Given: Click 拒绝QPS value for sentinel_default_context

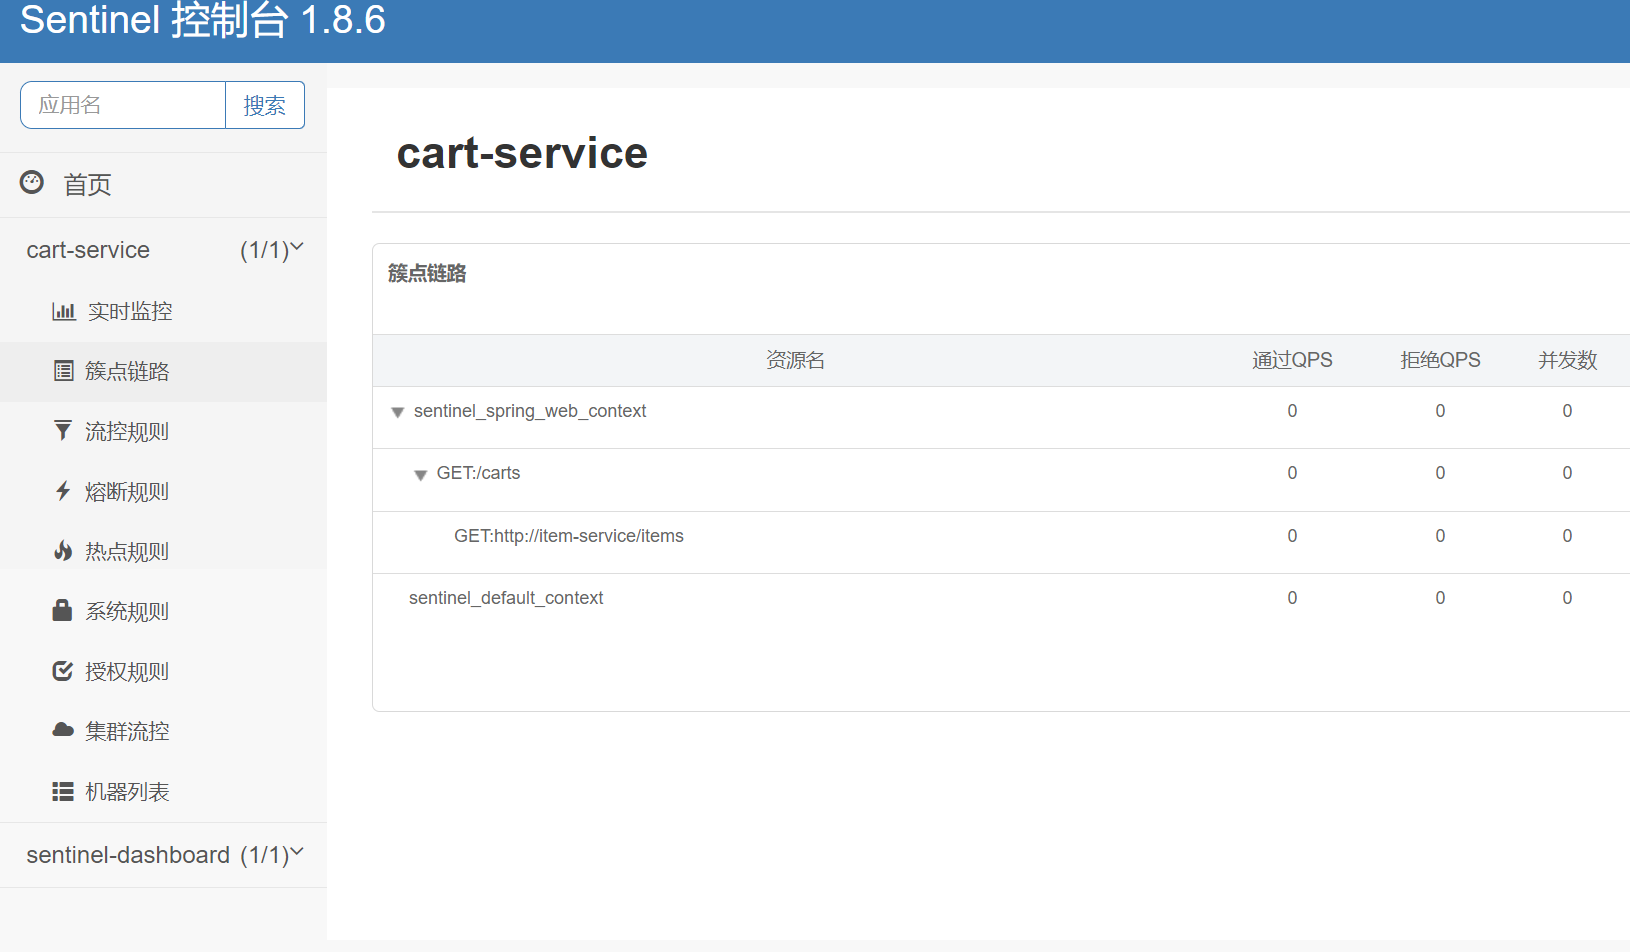Looking at the screenshot, I should (x=1440, y=598).
